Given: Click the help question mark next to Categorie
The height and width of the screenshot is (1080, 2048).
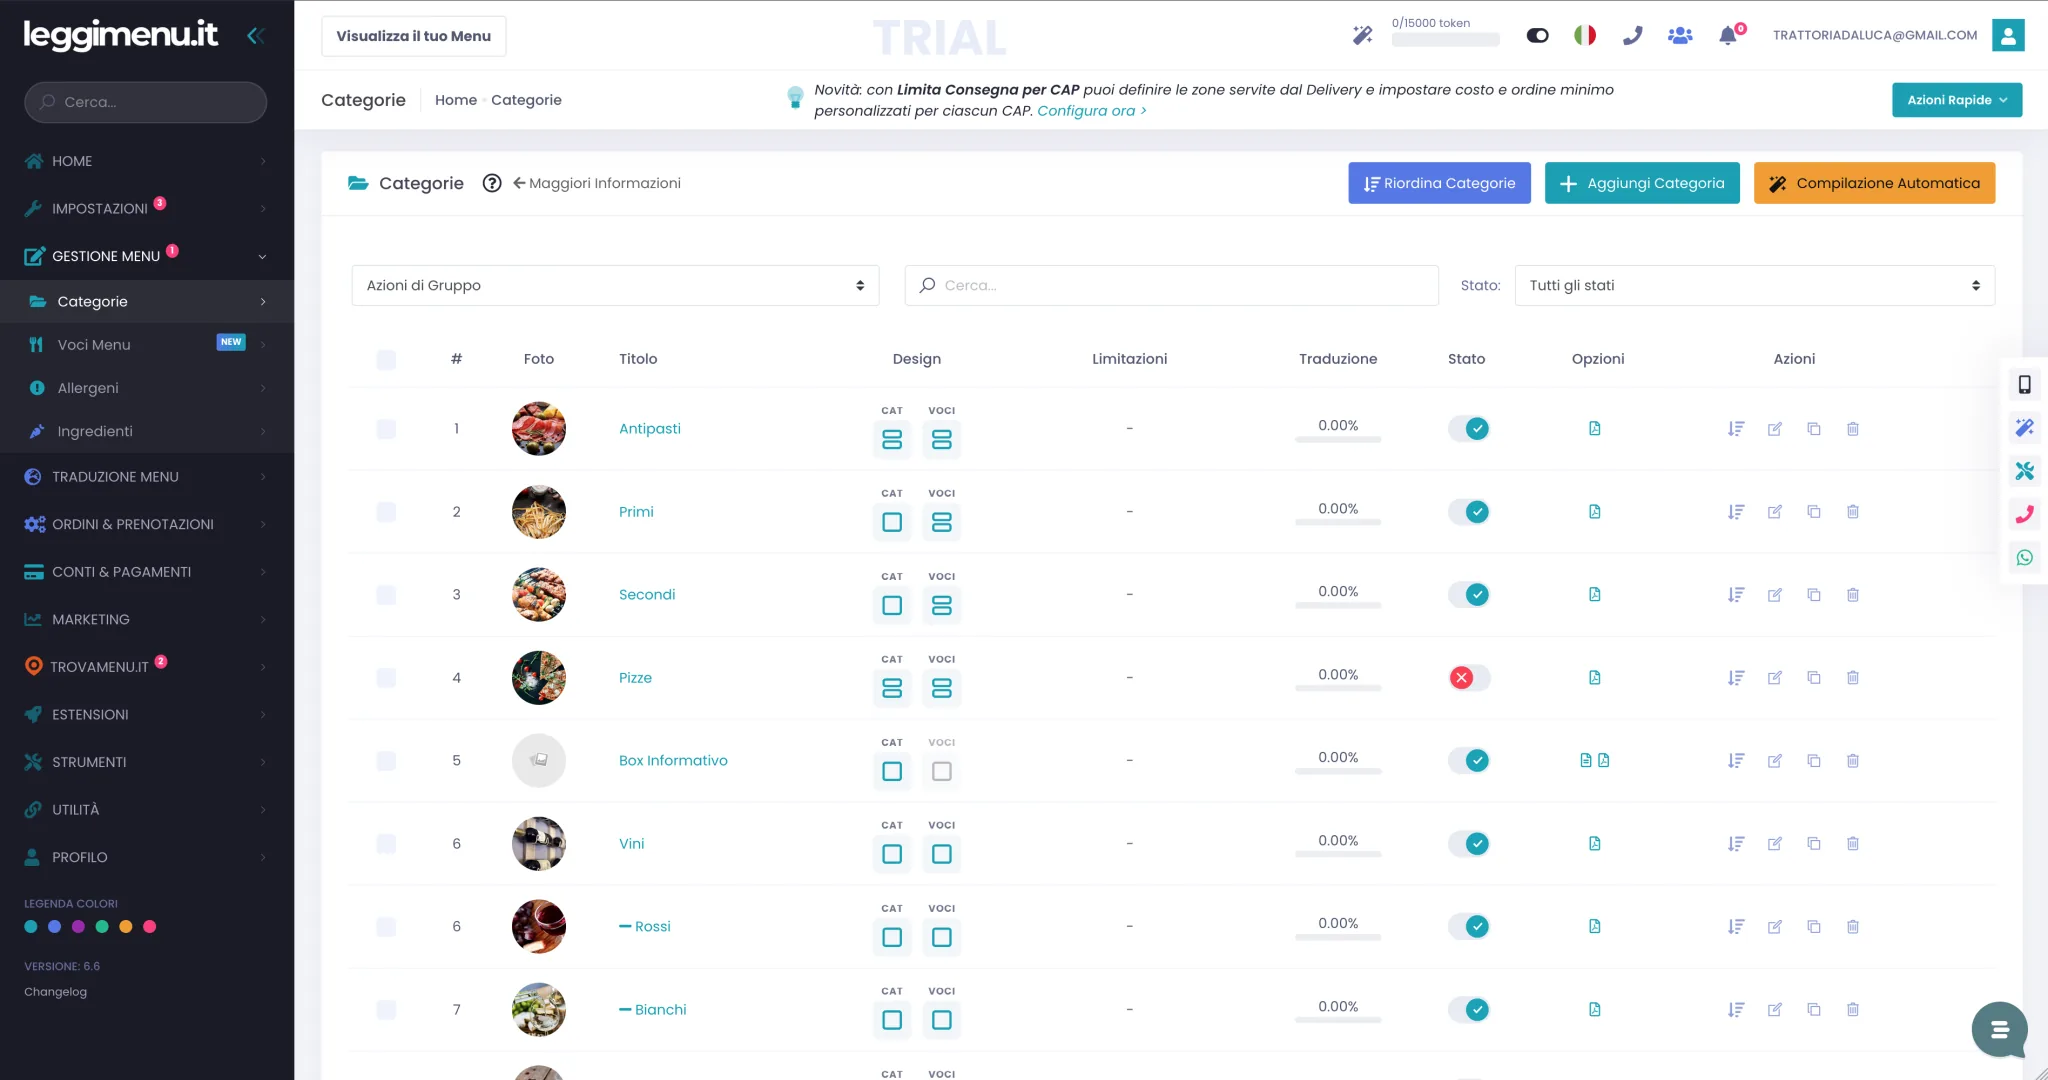Looking at the screenshot, I should coord(492,183).
